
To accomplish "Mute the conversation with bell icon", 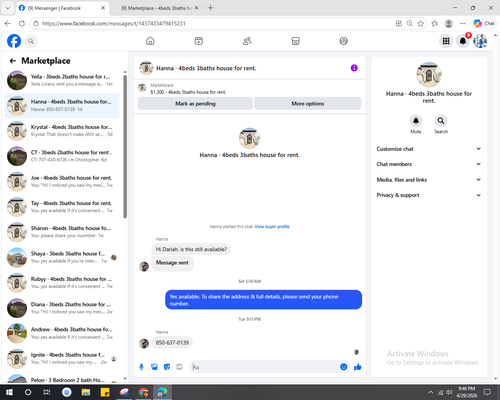I will pos(416,121).
